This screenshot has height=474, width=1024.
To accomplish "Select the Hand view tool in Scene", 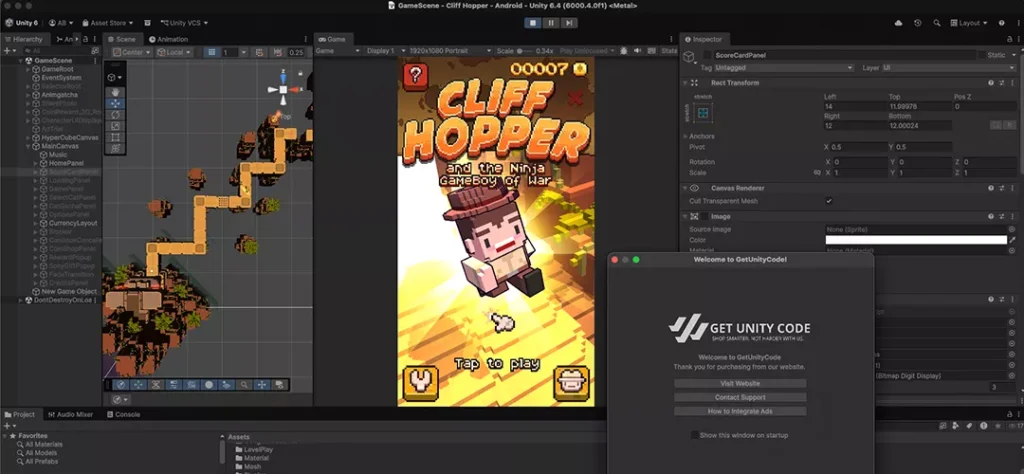I will 115,92.
